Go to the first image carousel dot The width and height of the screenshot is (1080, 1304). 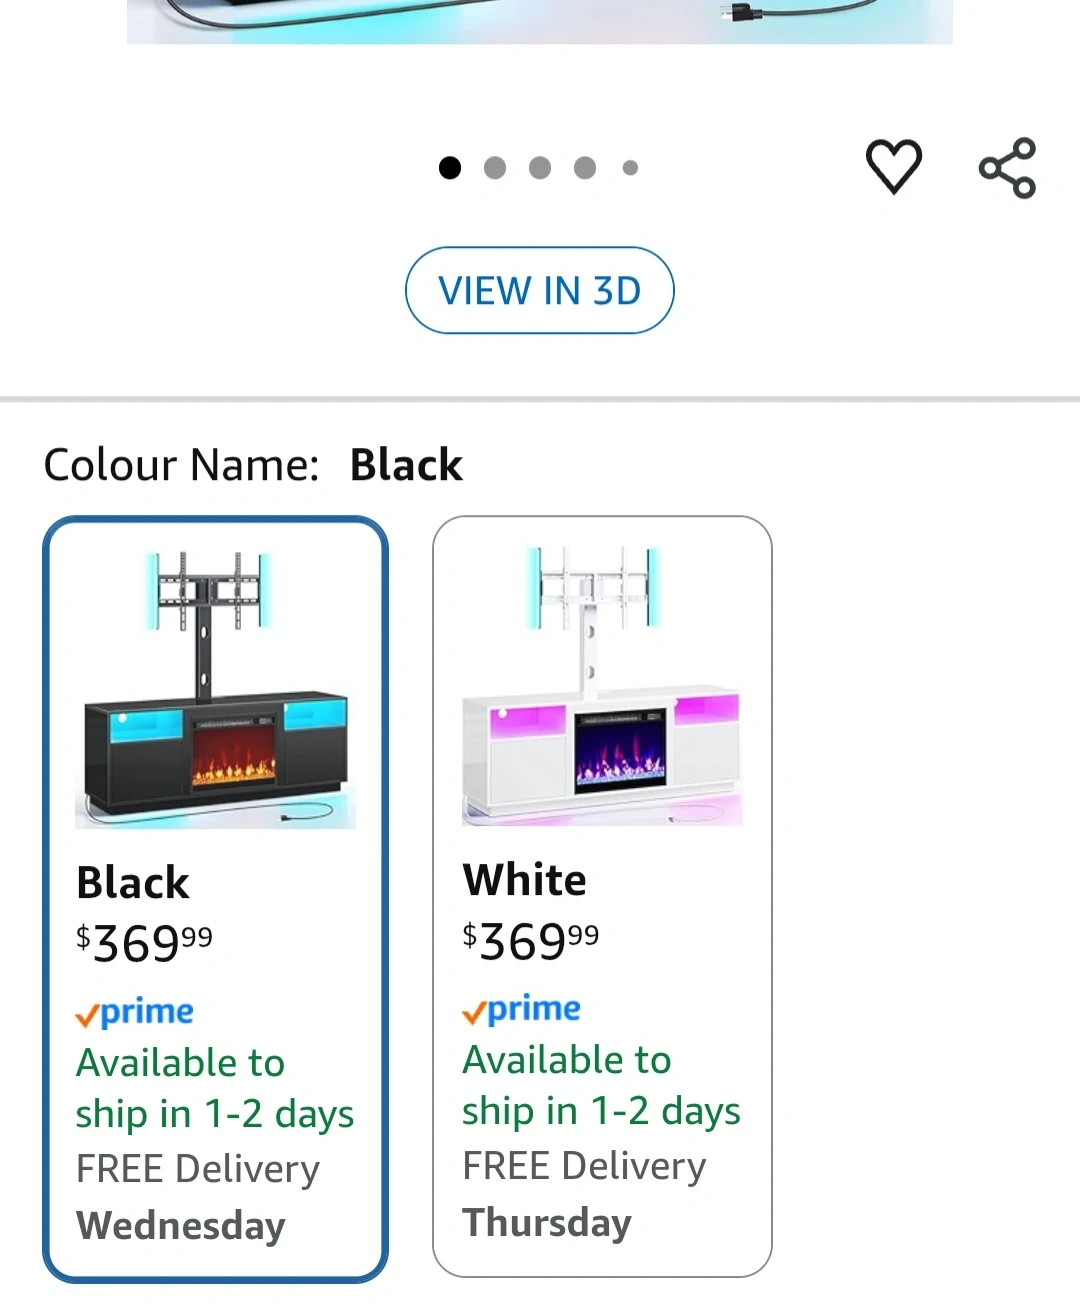pos(450,168)
